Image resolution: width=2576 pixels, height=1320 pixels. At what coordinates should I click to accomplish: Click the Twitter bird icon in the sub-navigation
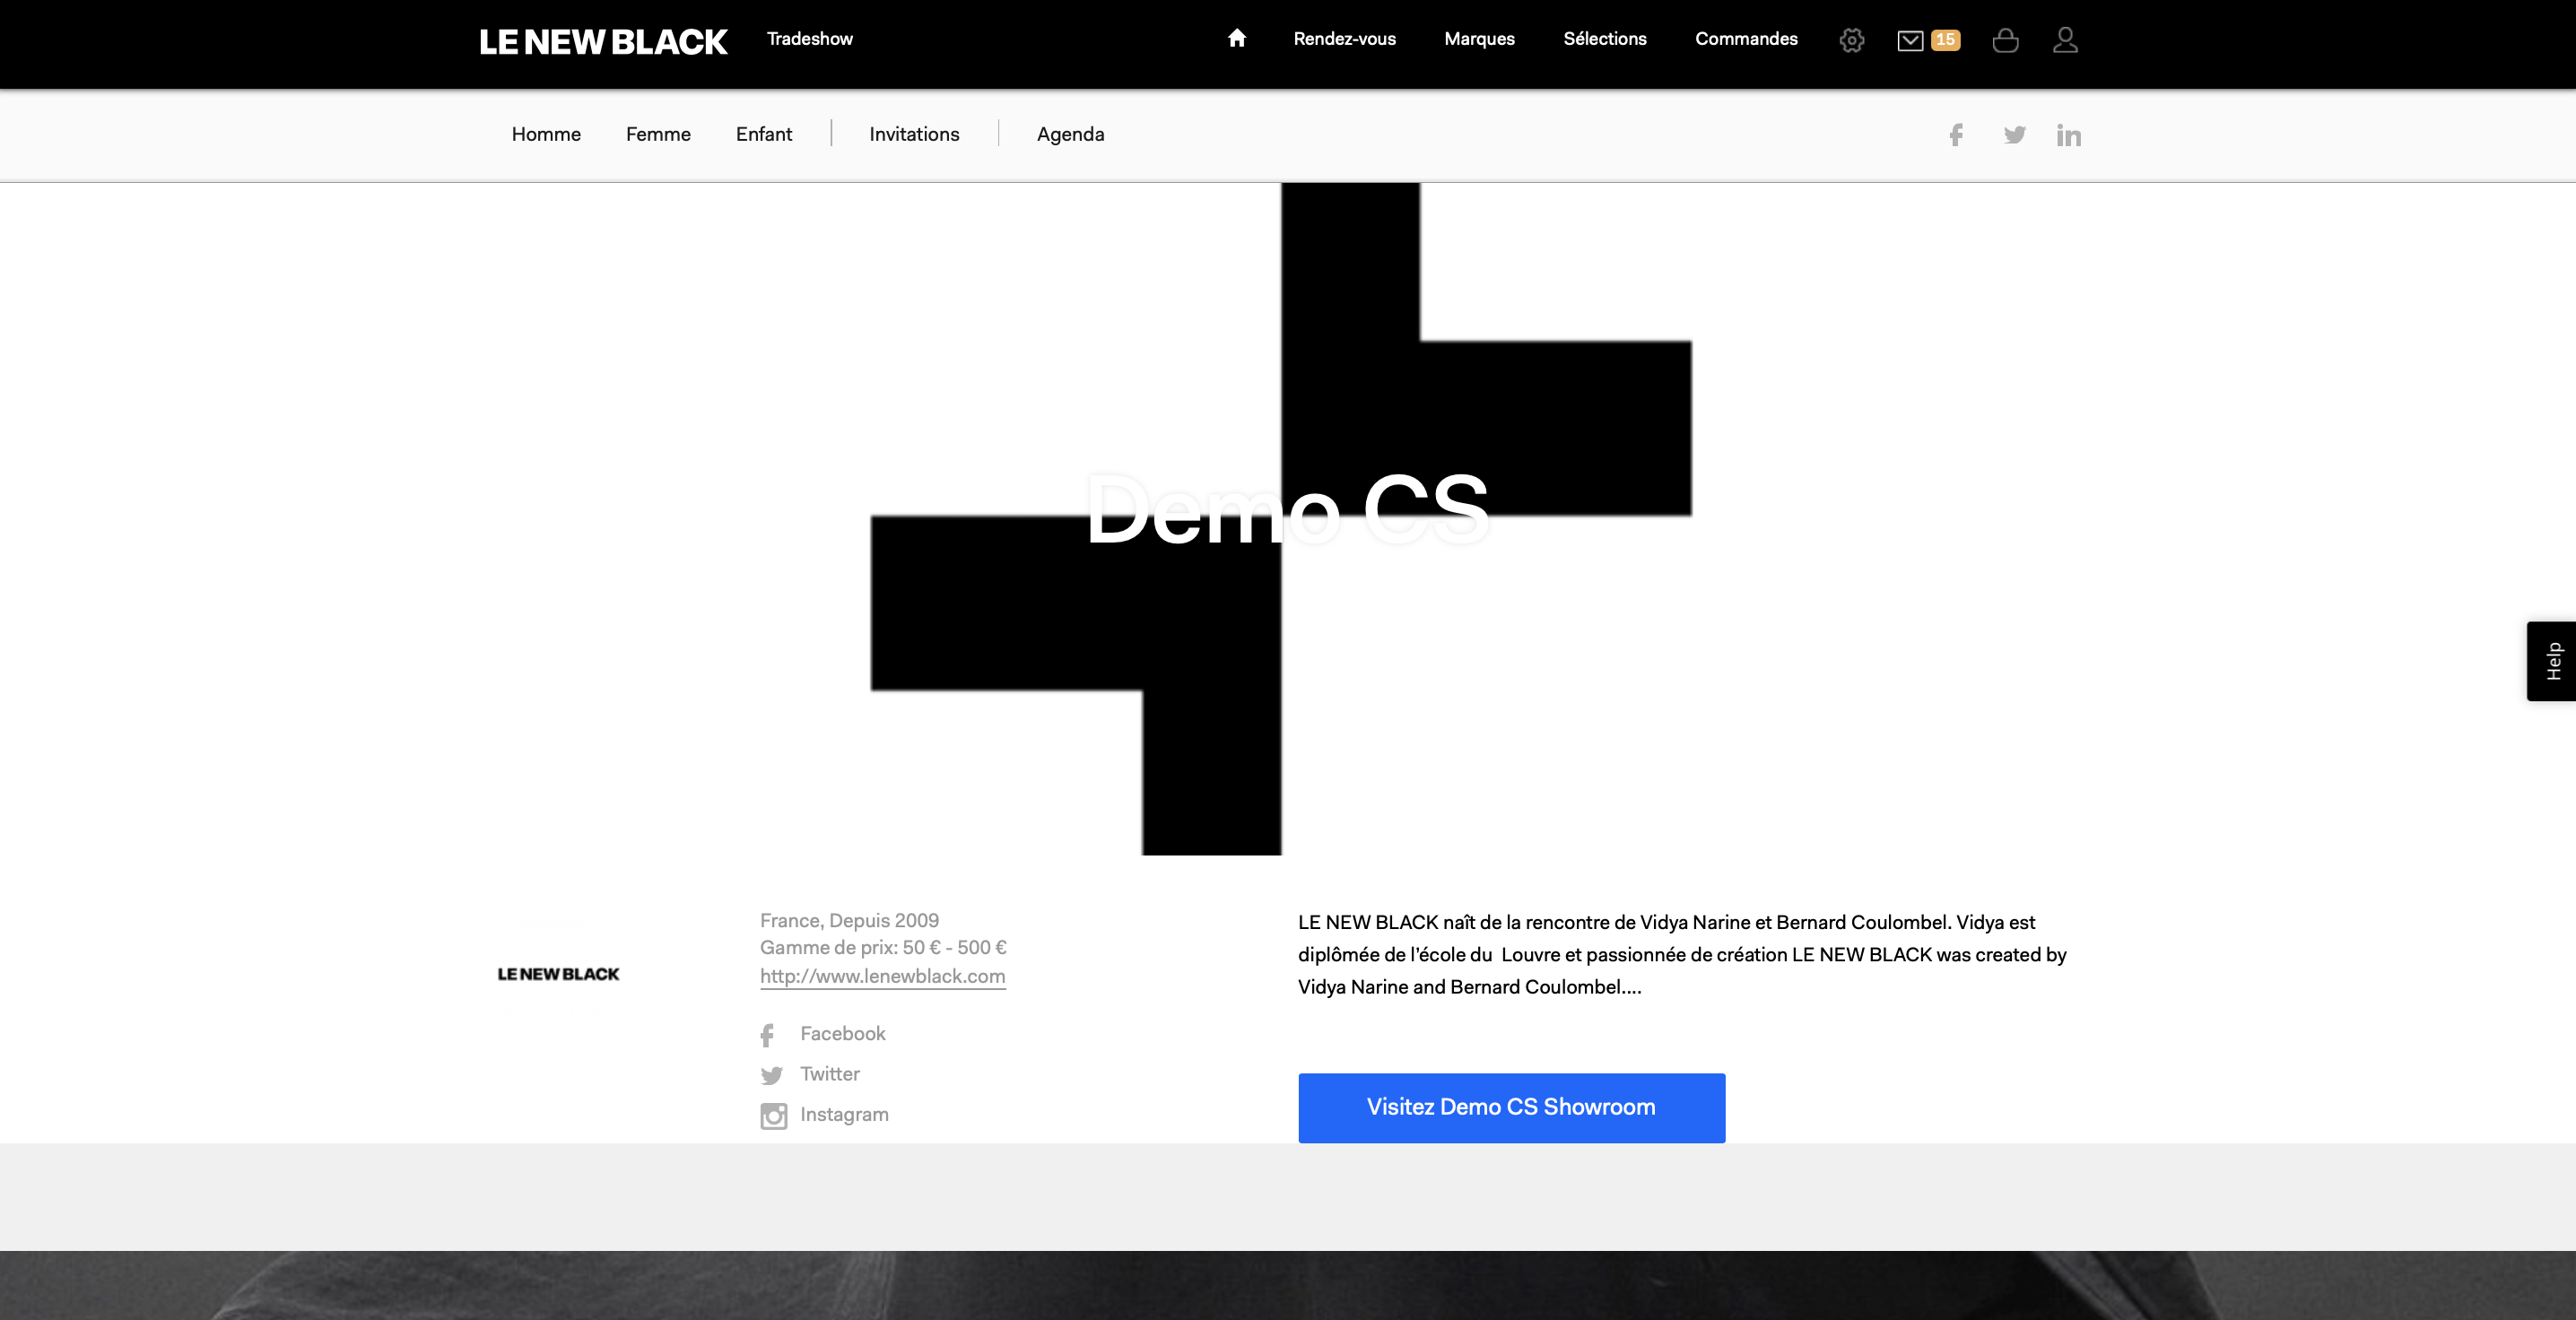click(2014, 135)
